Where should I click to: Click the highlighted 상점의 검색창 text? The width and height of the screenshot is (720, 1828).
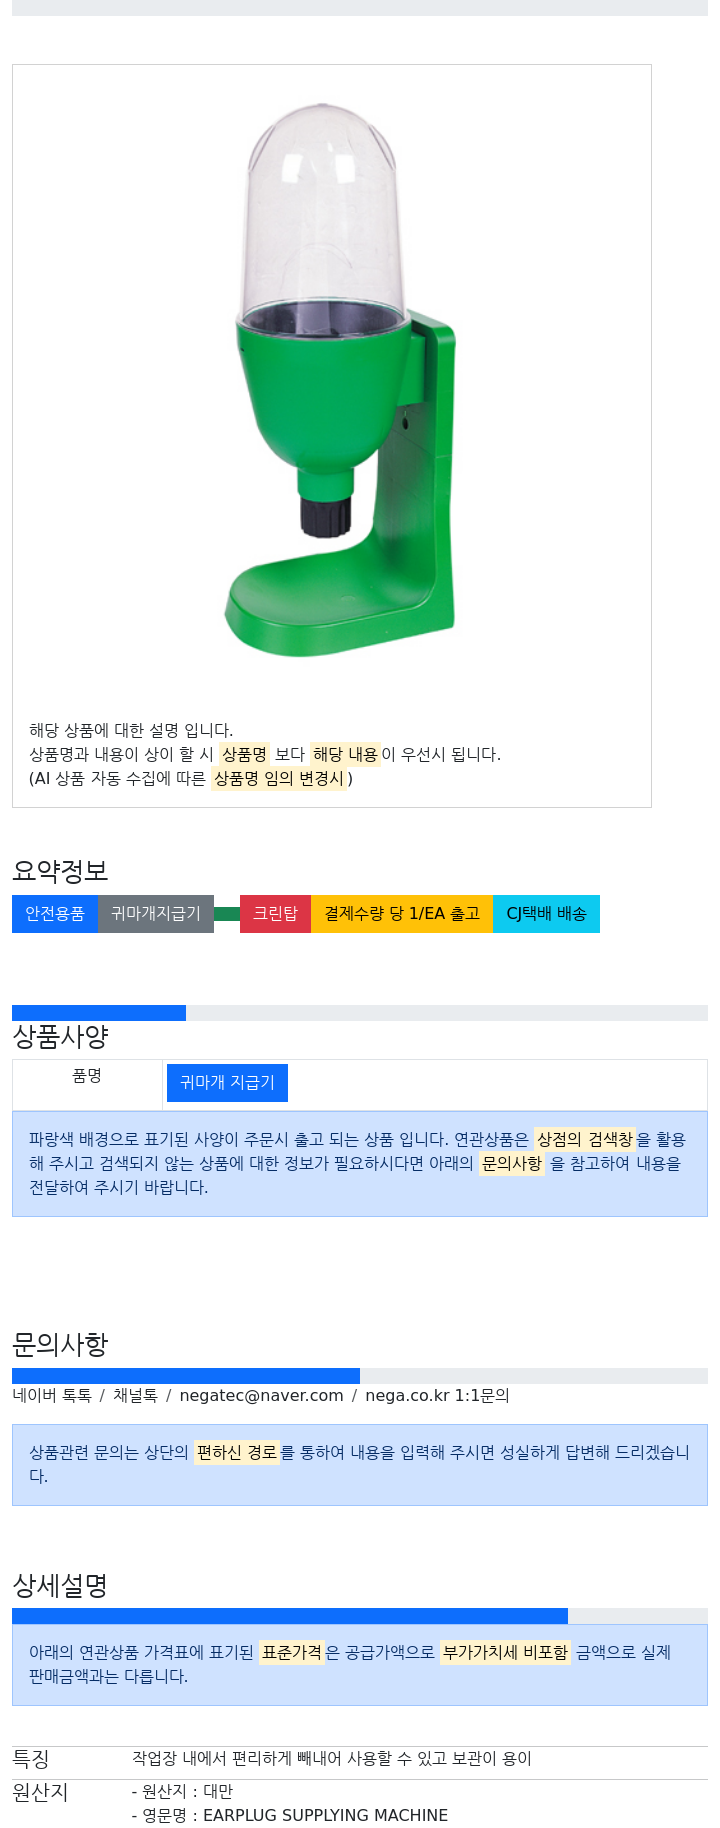[x=585, y=1140]
